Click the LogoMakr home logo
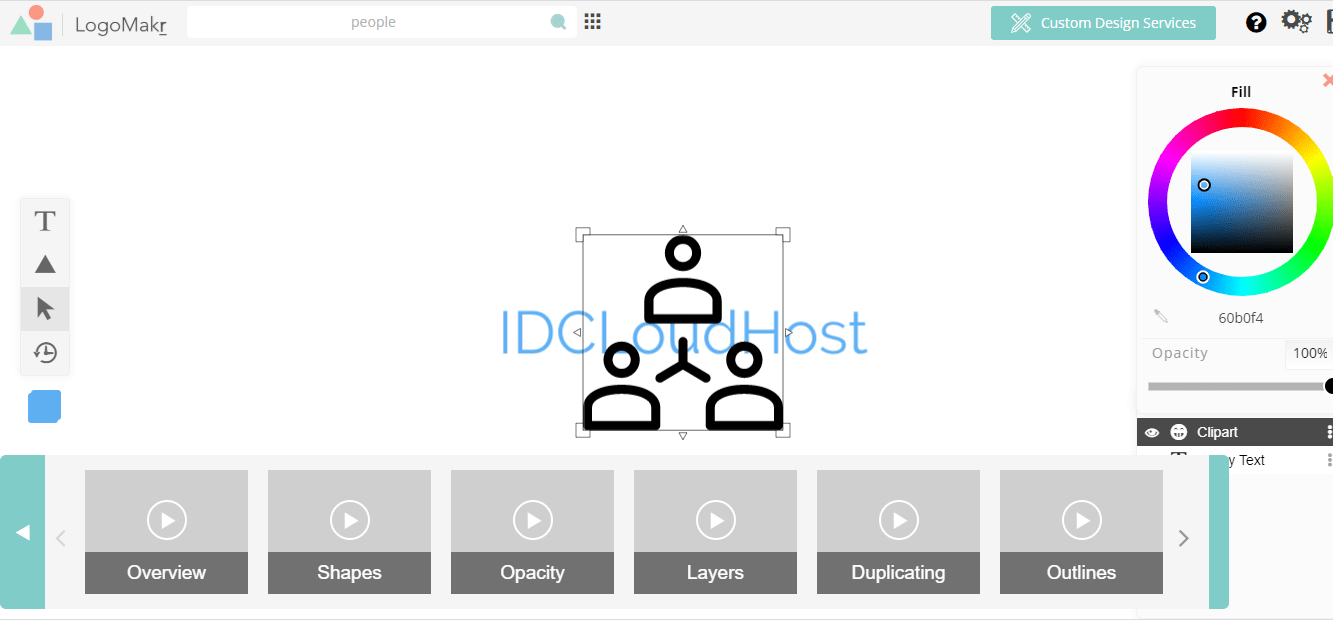Screen dimensions: 1333x624 pyautogui.click(x=88, y=23)
